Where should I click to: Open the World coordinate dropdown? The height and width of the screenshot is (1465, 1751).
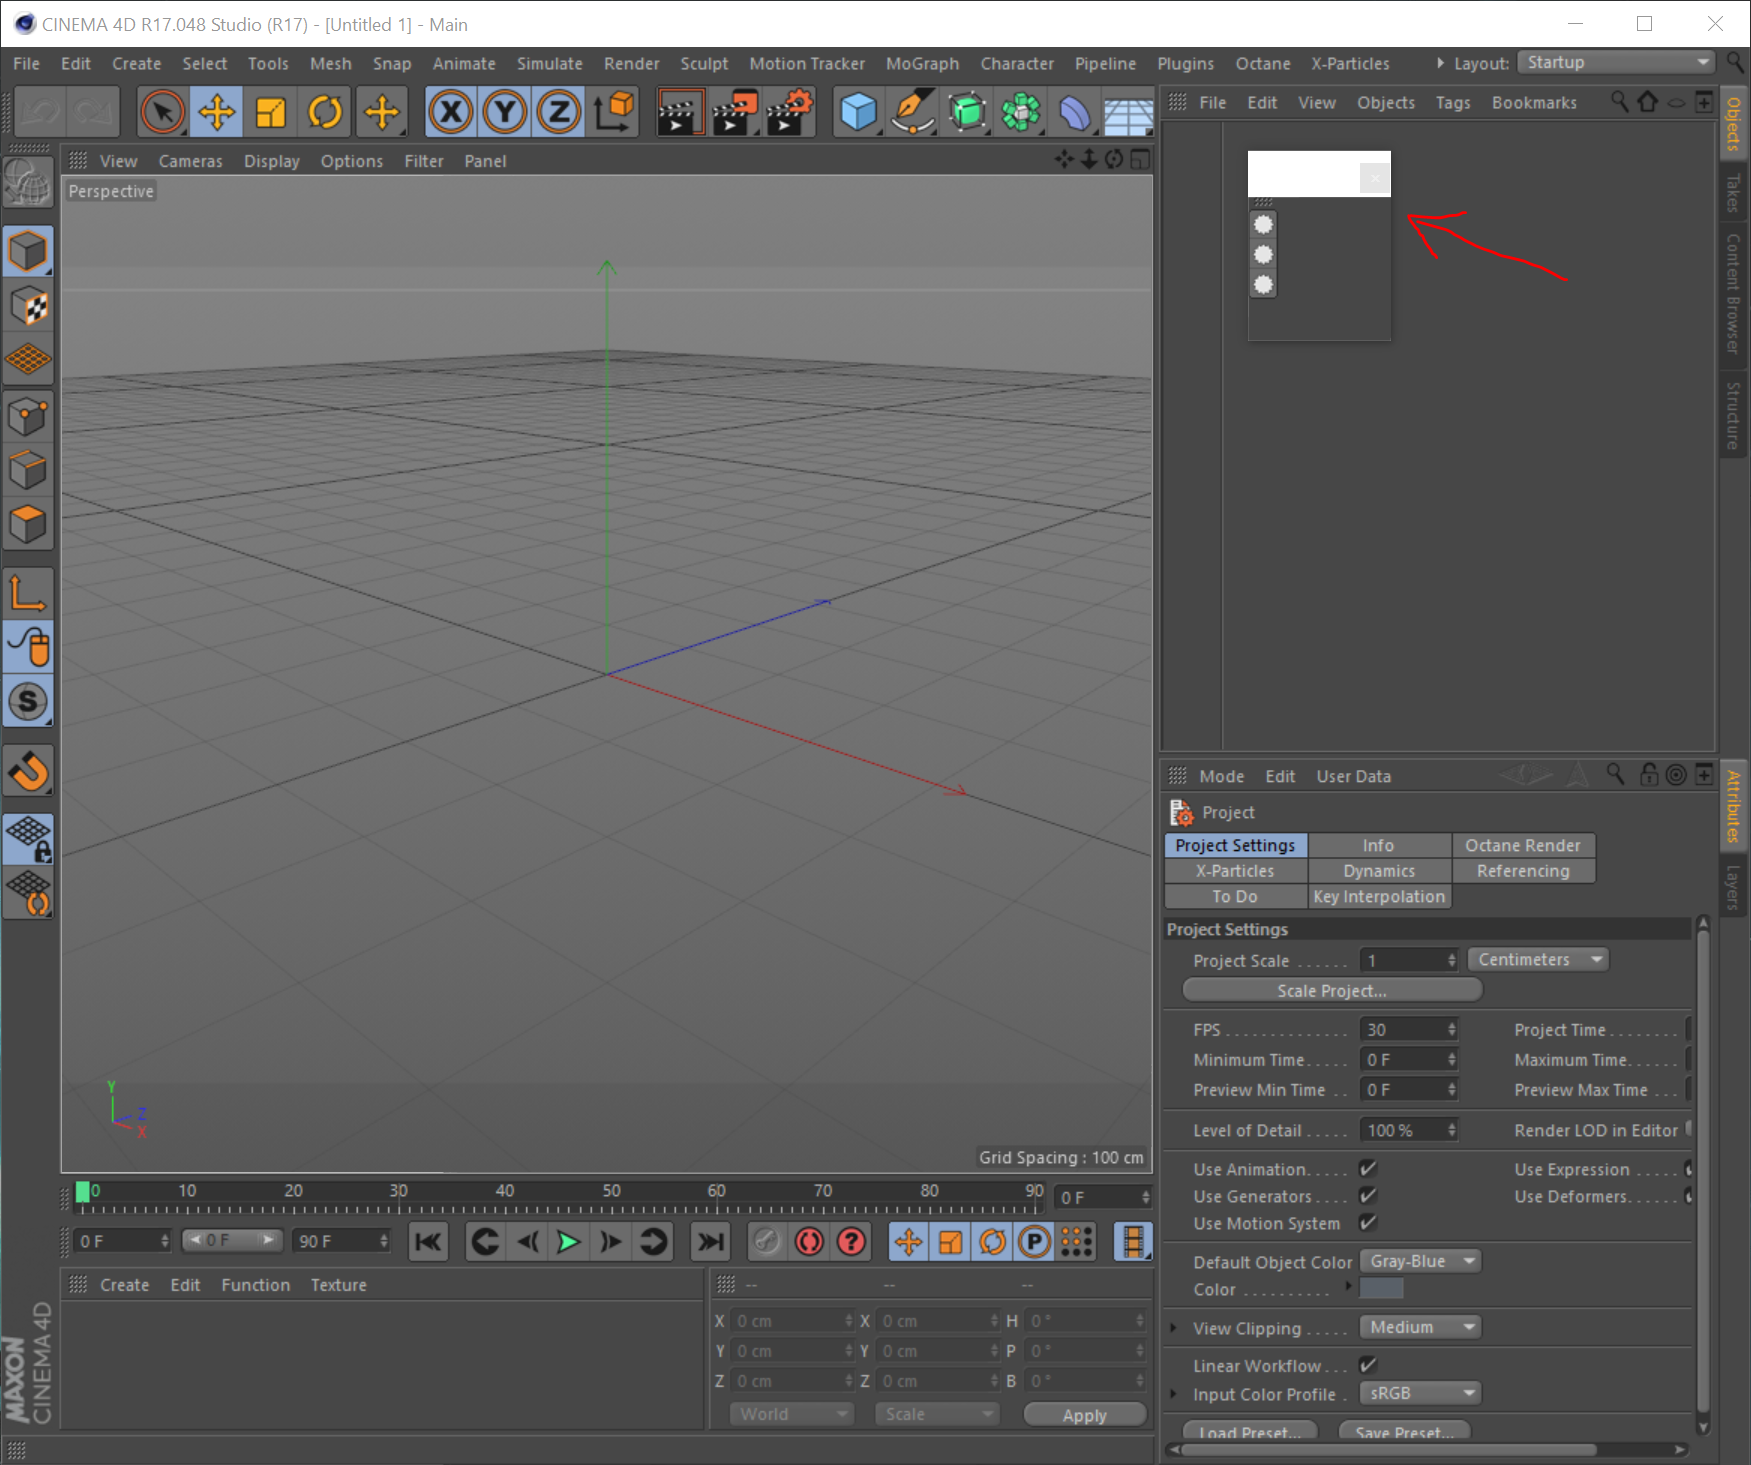coord(791,1413)
